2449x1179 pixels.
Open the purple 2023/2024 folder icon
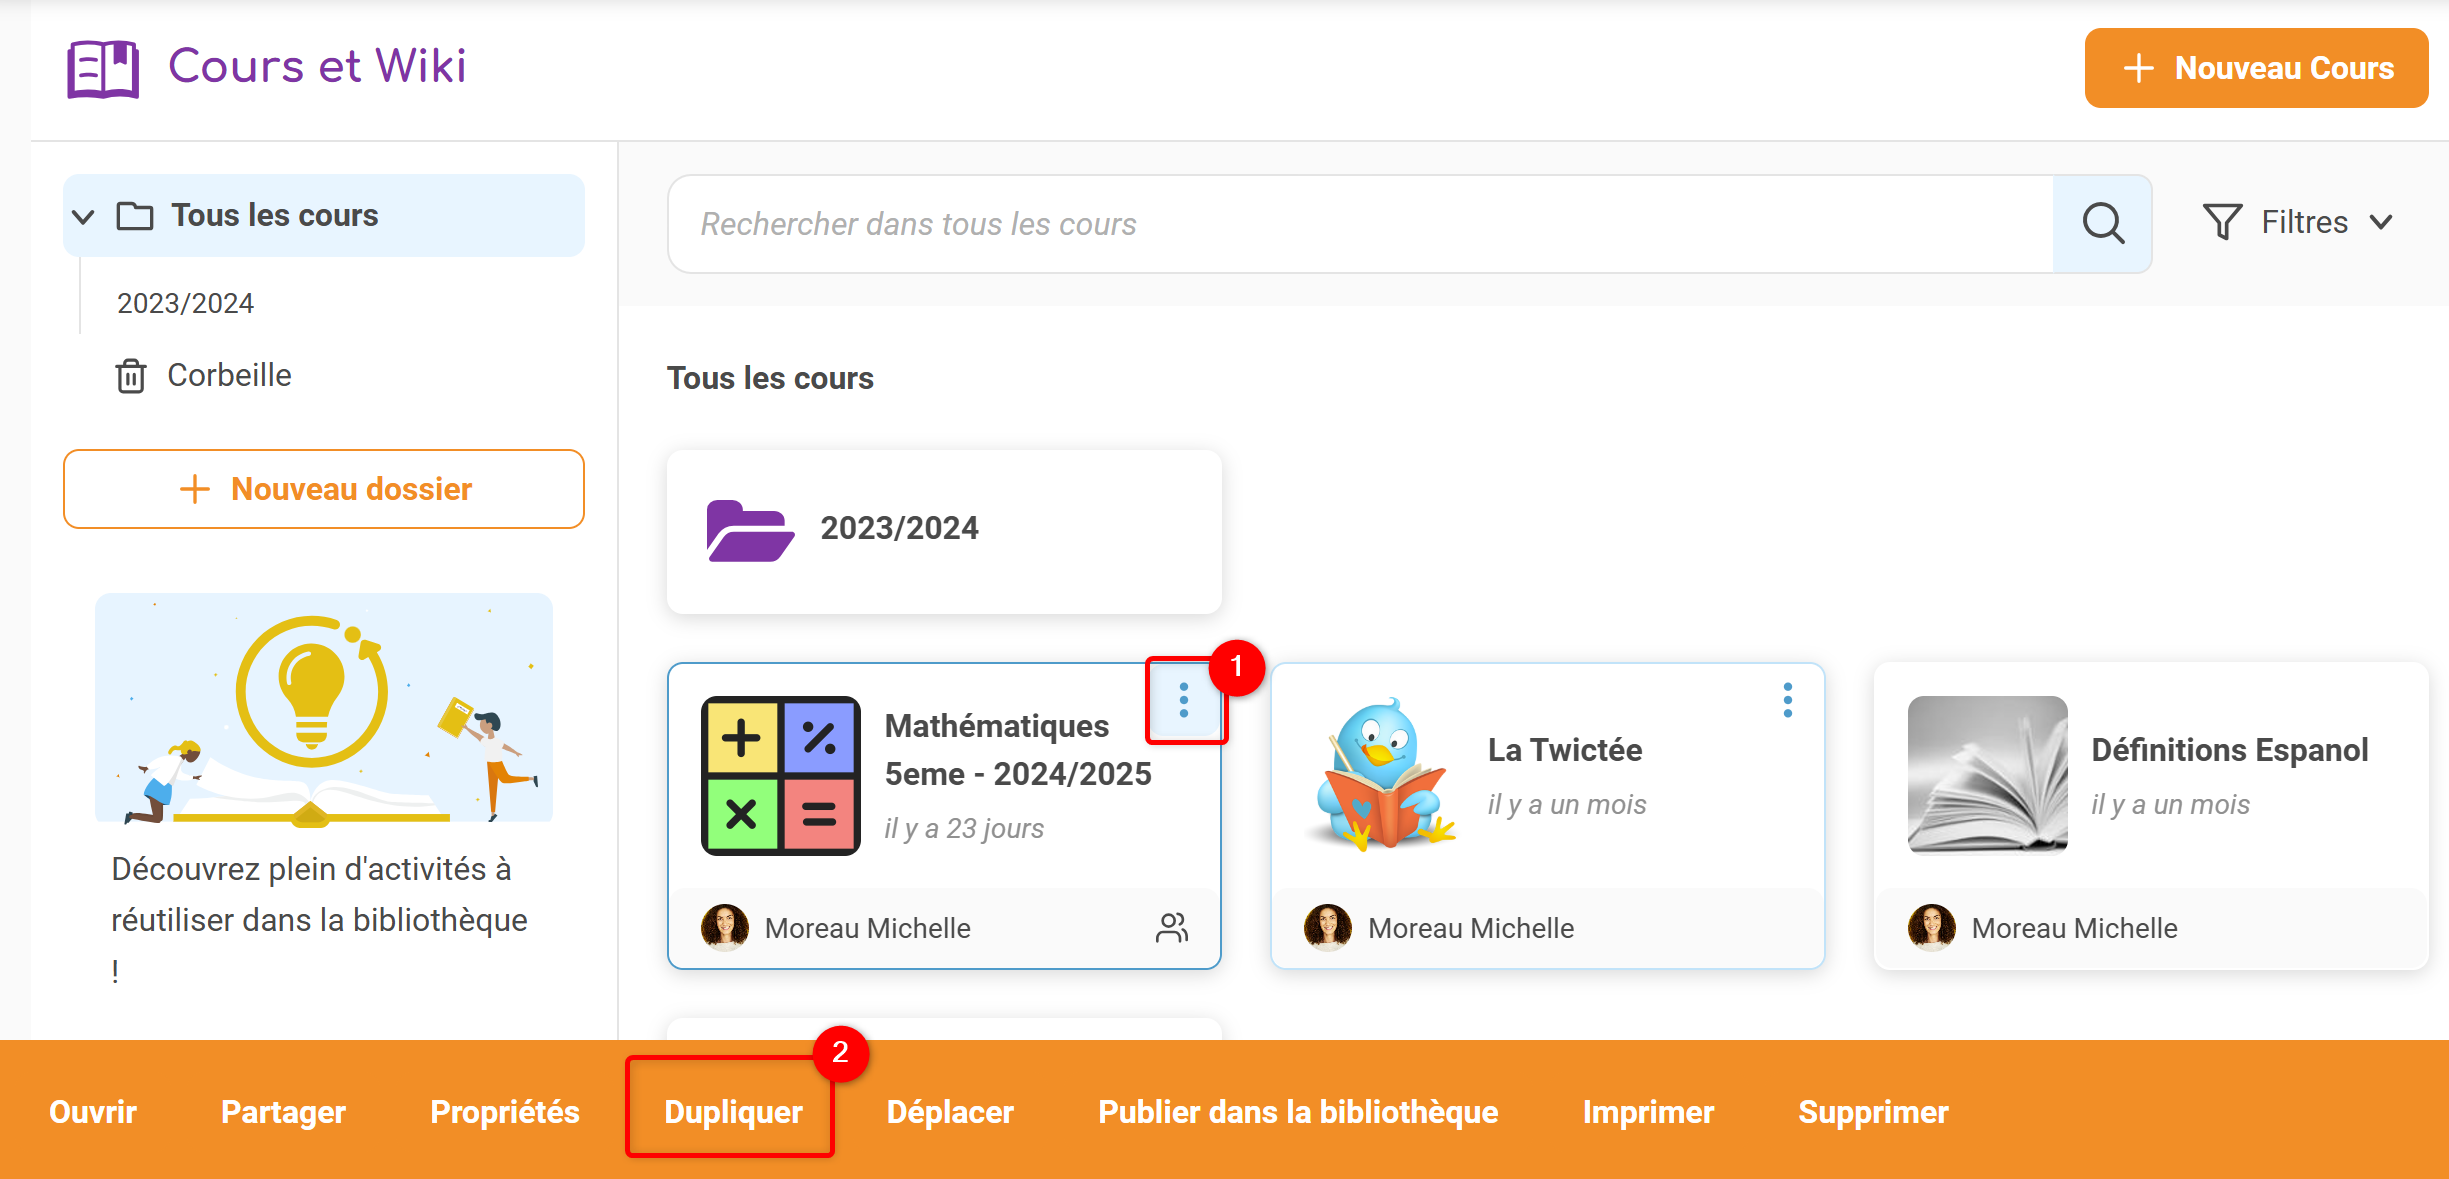point(749,530)
